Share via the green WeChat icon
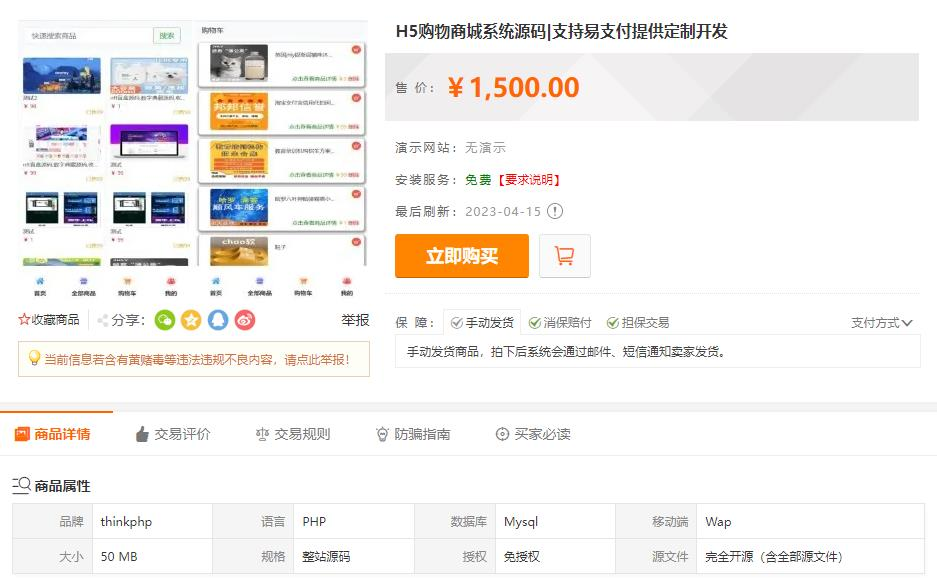937x578 pixels. 165,320
